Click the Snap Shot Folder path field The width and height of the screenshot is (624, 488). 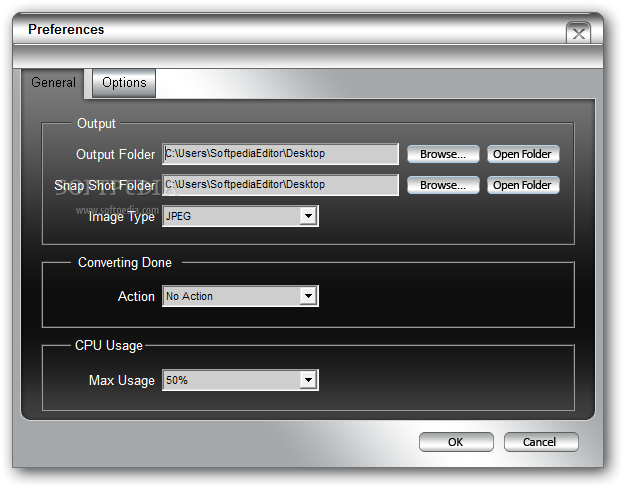pos(280,185)
